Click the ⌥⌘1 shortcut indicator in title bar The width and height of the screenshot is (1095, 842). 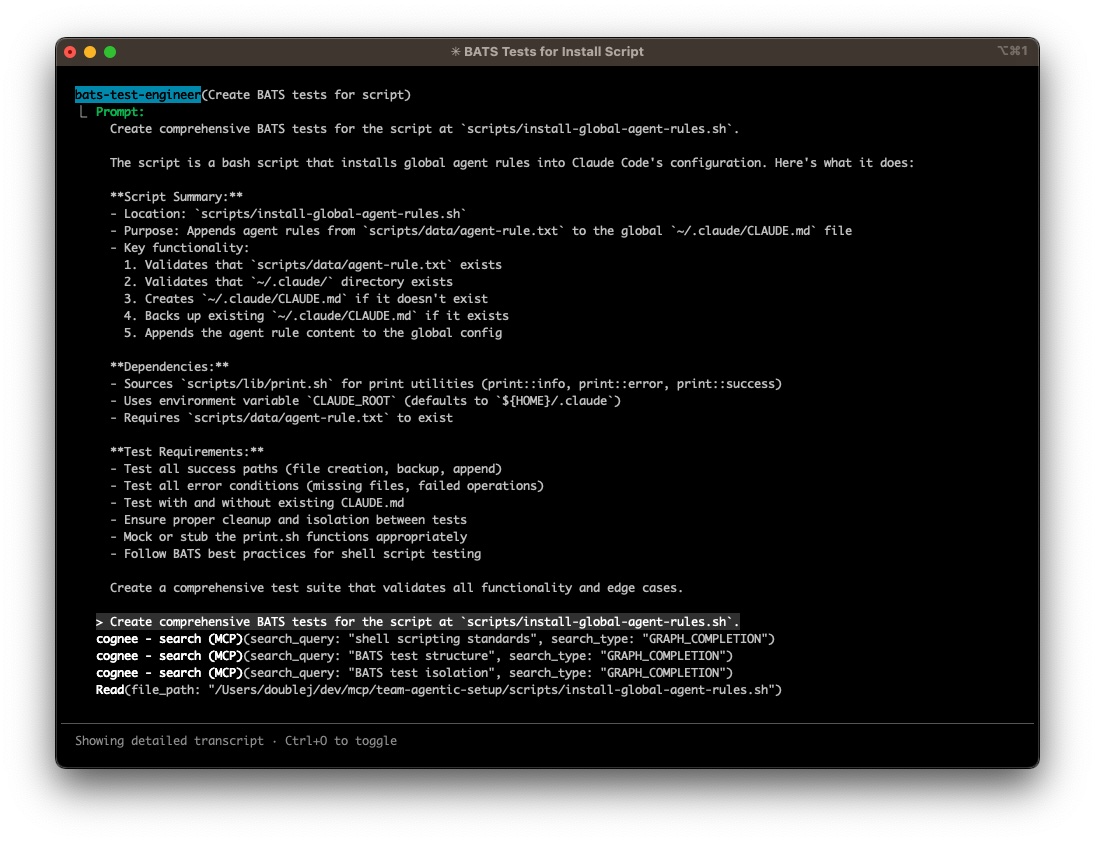tap(1012, 51)
